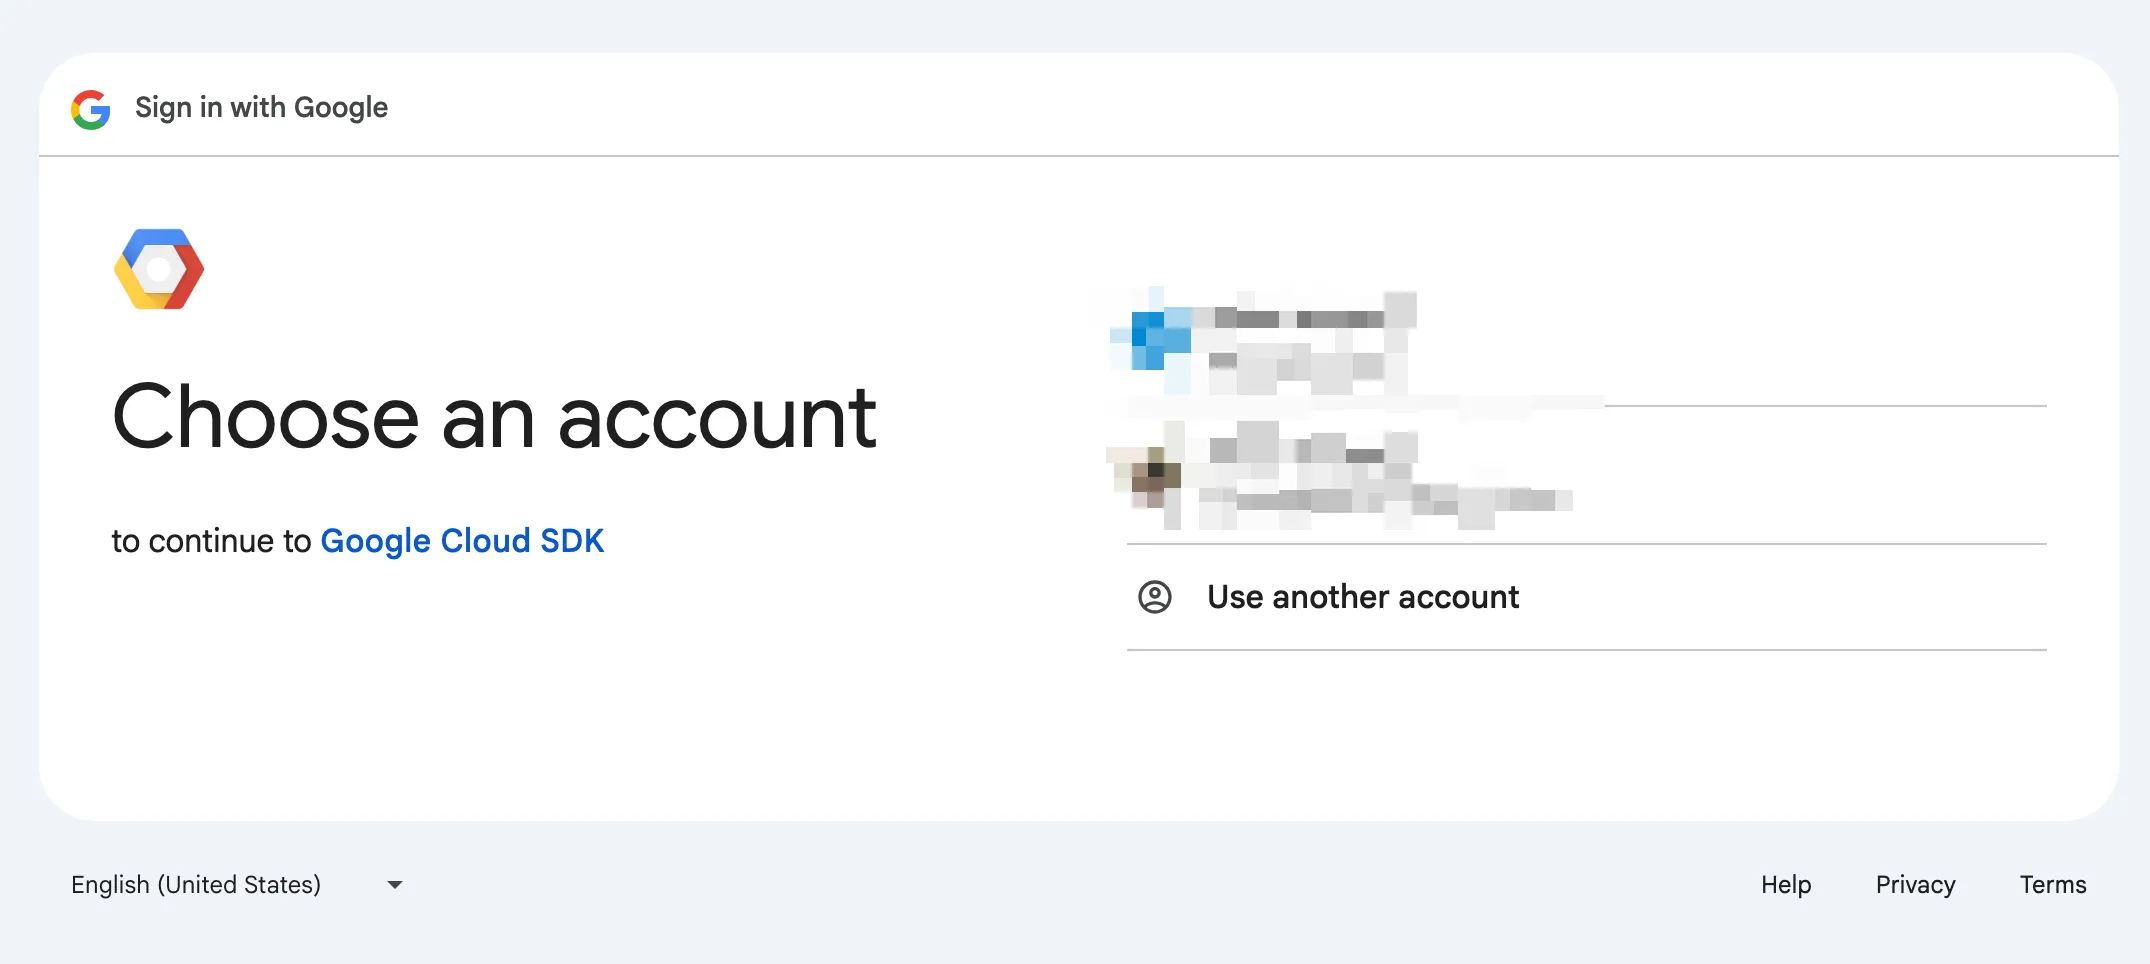This screenshot has height=964, width=2150.
Task: Click the "to continue to" text
Action: (x=211, y=541)
